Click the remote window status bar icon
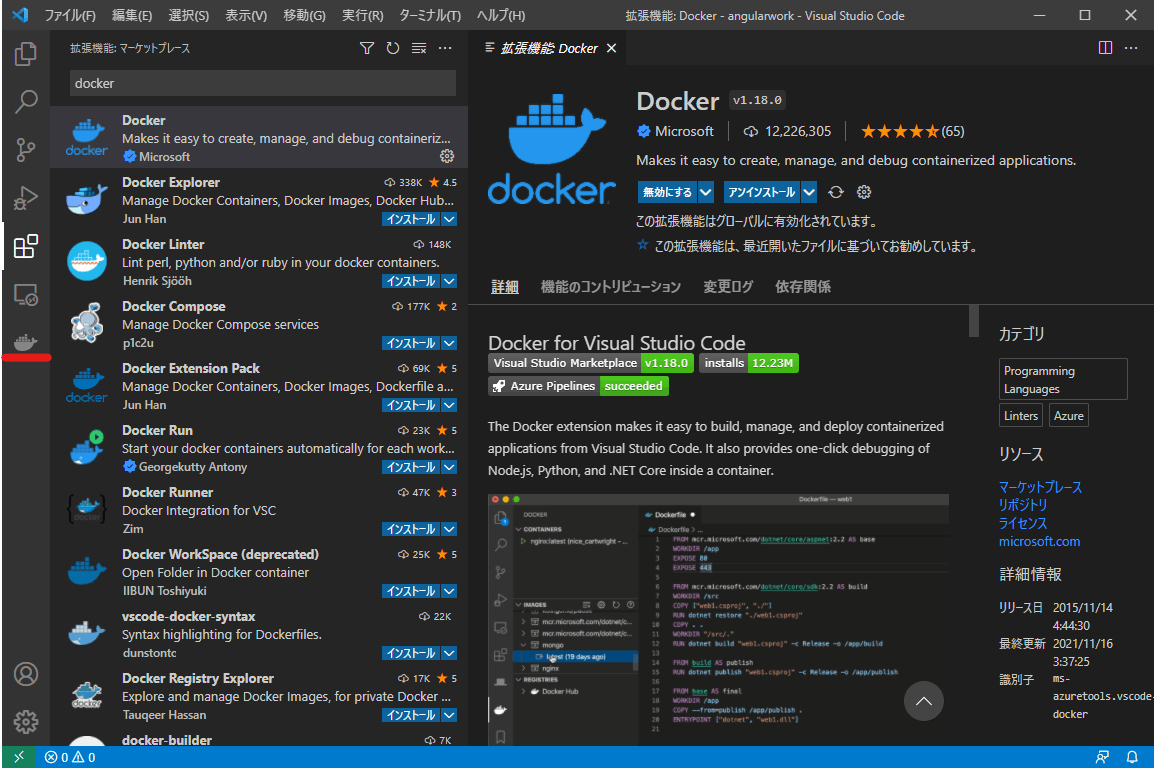The height and width of the screenshot is (768, 1154). [18, 757]
